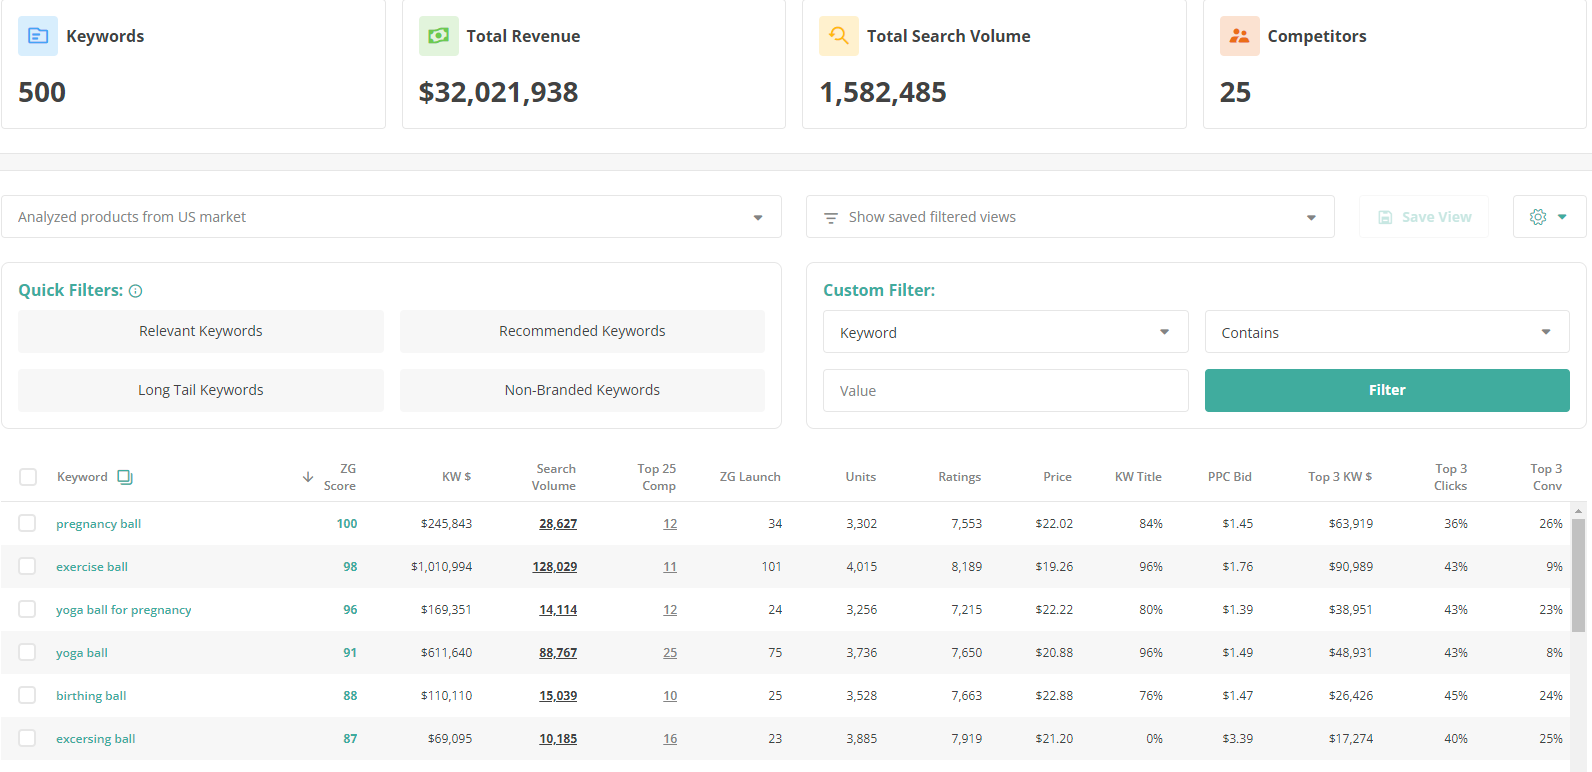Open the Analyzed products from US market dropdown

(x=391, y=217)
